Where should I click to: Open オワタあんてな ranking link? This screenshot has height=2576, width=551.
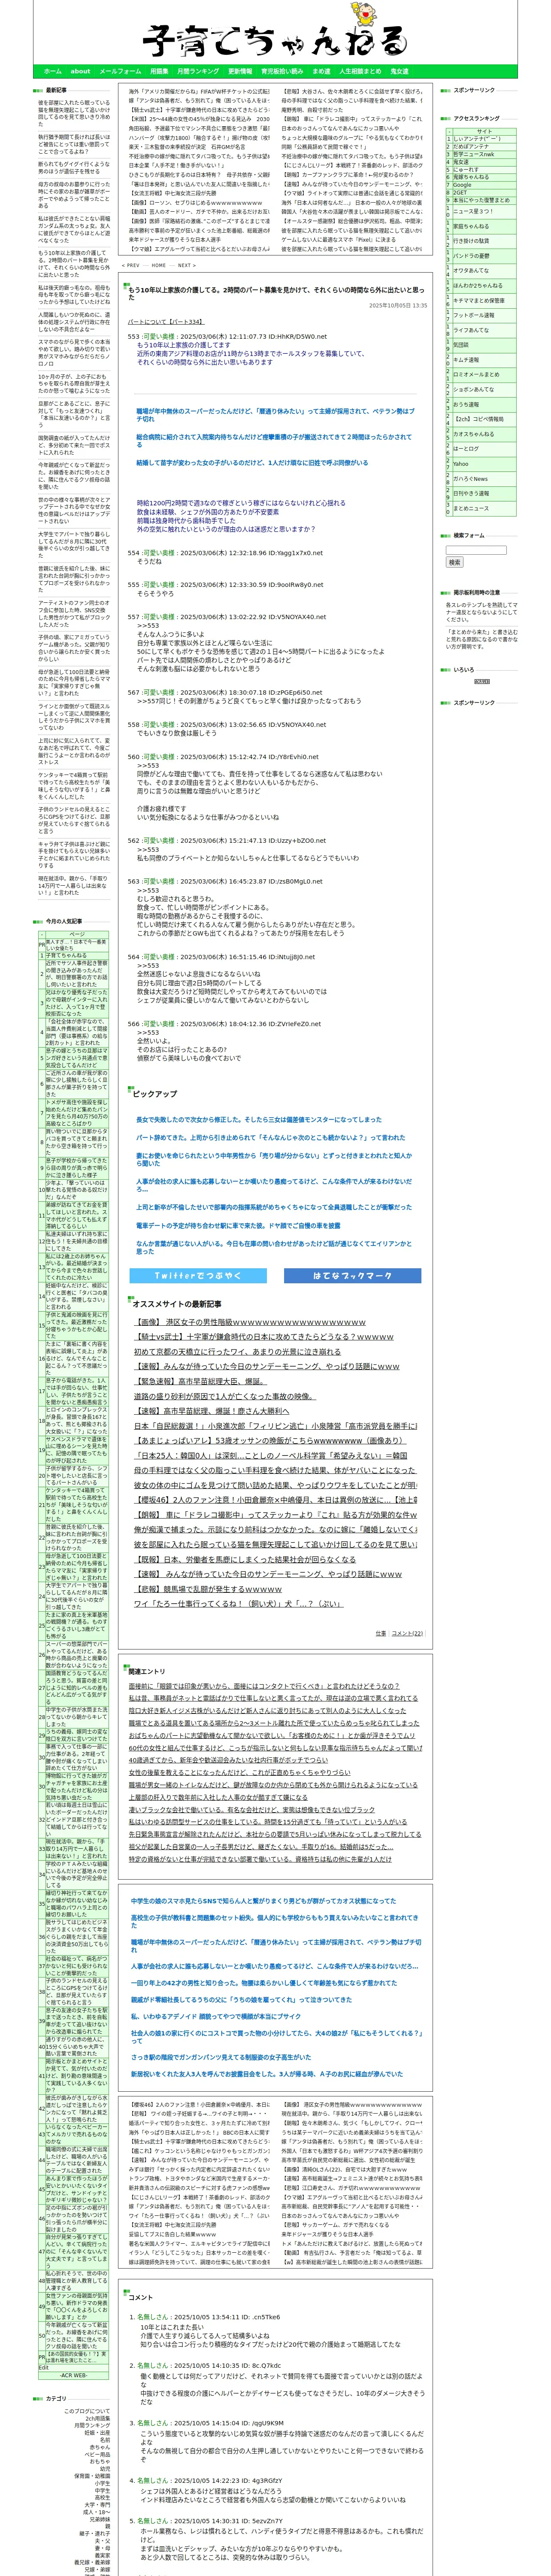click(x=471, y=270)
